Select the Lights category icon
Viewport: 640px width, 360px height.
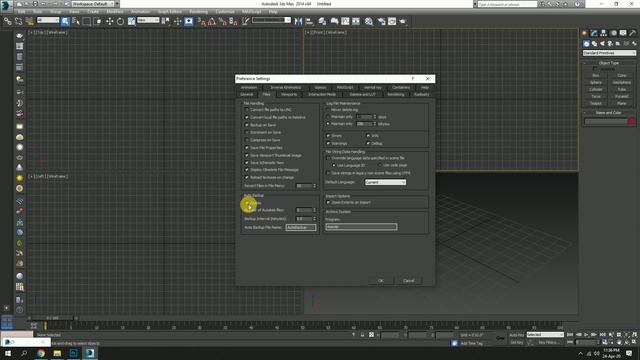[602, 43]
